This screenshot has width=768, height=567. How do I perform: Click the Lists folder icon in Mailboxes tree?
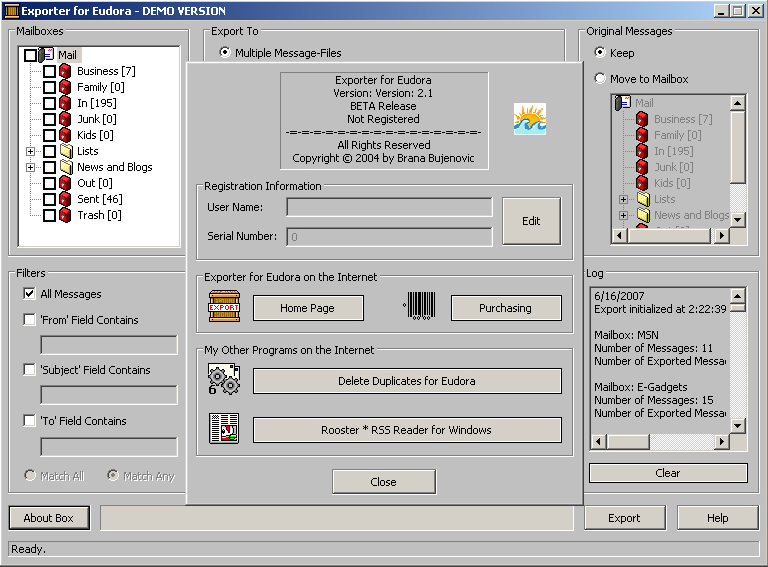66,151
